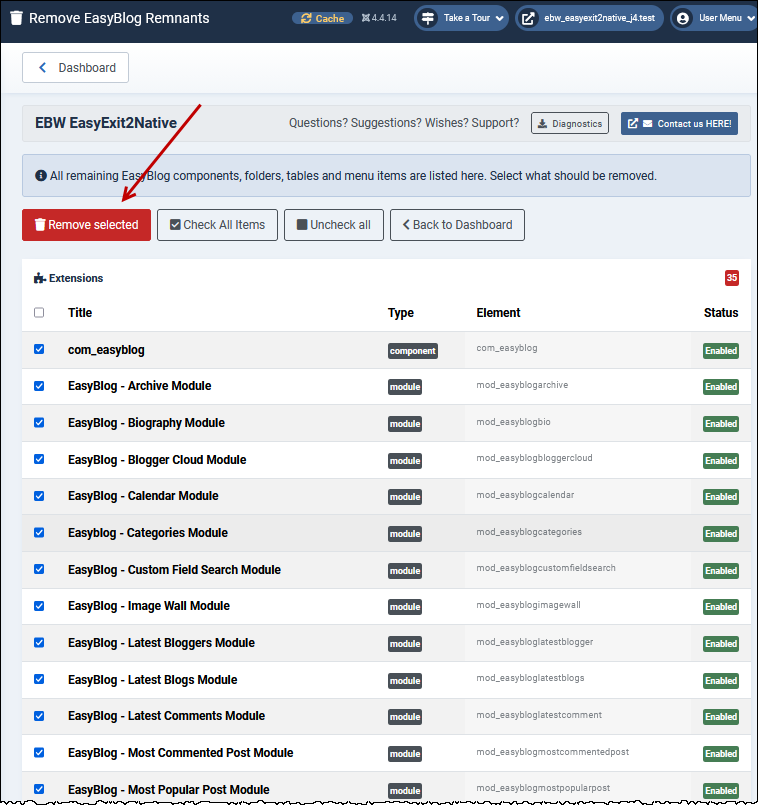Click mod_easyblogcustomfieldsearch element text
The image size is (758, 805).
point(546,568)
